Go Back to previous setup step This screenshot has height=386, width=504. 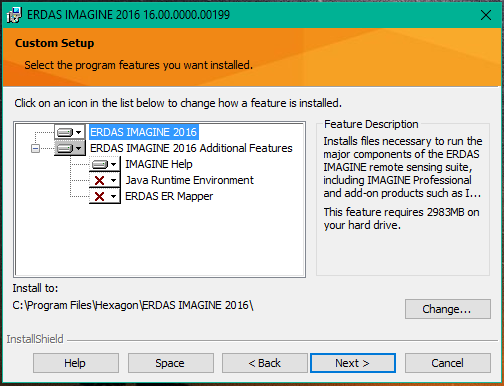click(x=265, y=363)
